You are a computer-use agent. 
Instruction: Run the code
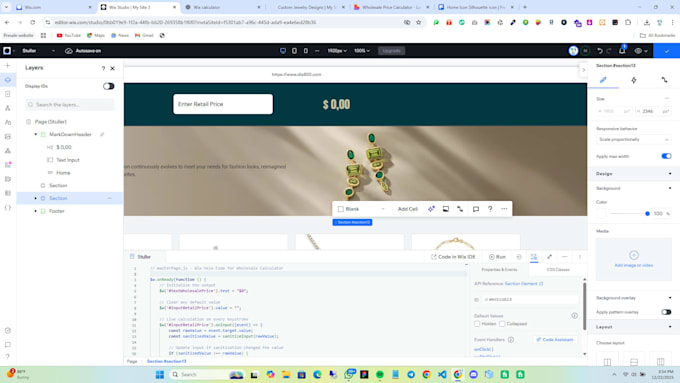[497, 257]
